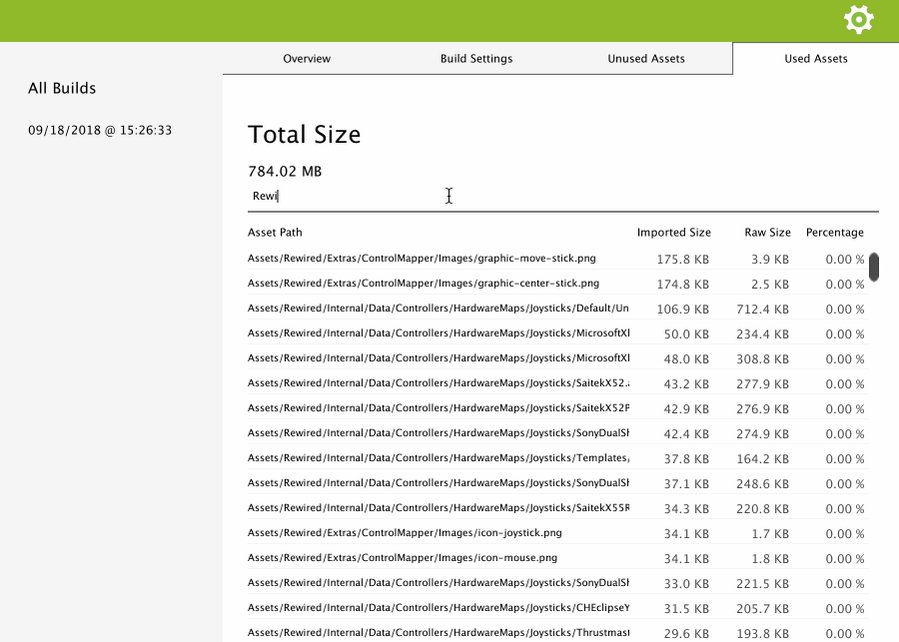Image resolution: width=899 pixels, height=642 pixels.
Task: Click the Joysticks/CHEclipseY asset path
Action: [x=438, y=608]
